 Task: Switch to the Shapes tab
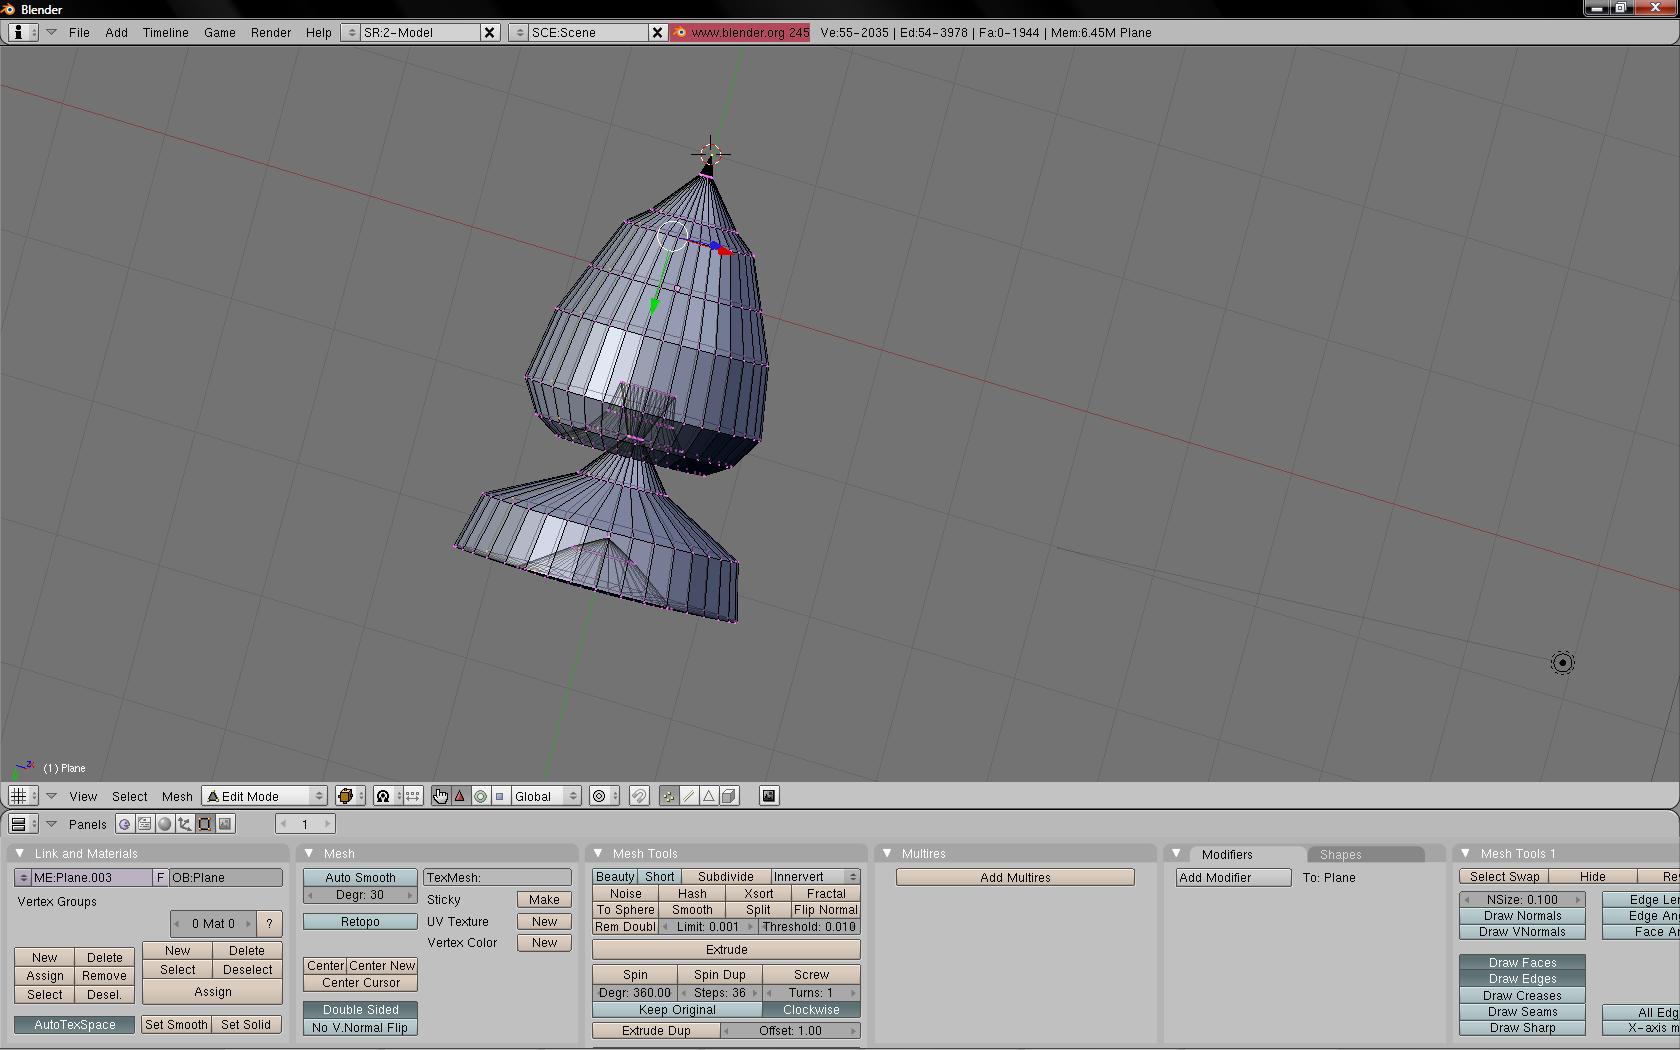pos(1340,854)
